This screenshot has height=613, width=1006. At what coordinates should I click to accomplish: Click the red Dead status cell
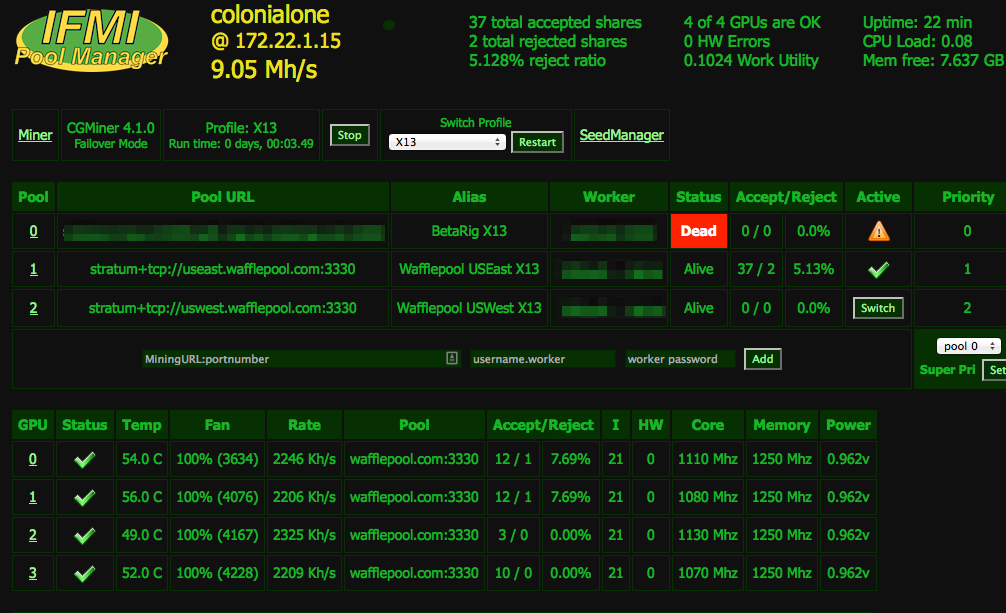(699, 231)
